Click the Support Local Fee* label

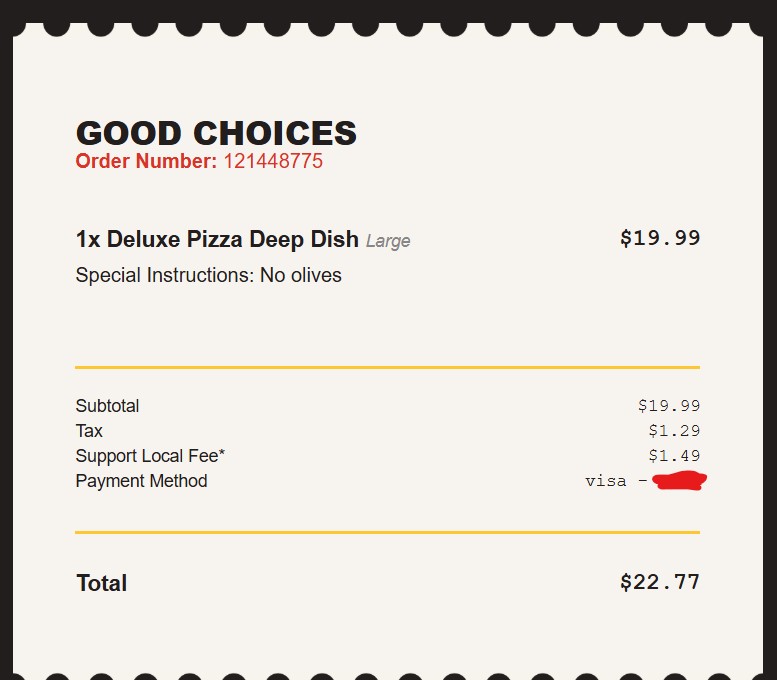pos(150,456)
